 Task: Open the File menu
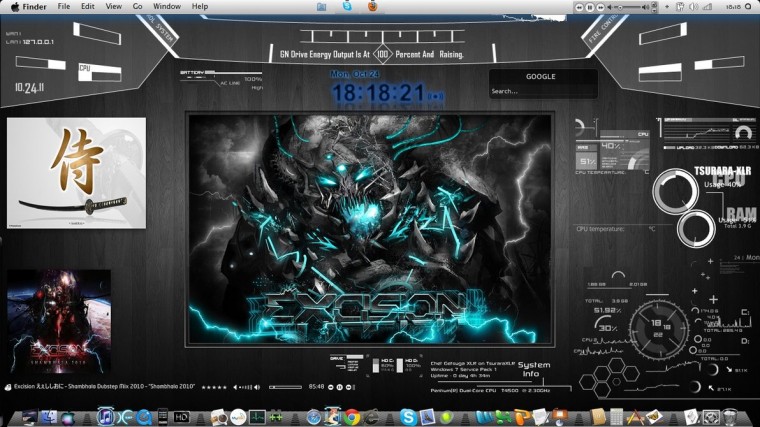[63, 6]
